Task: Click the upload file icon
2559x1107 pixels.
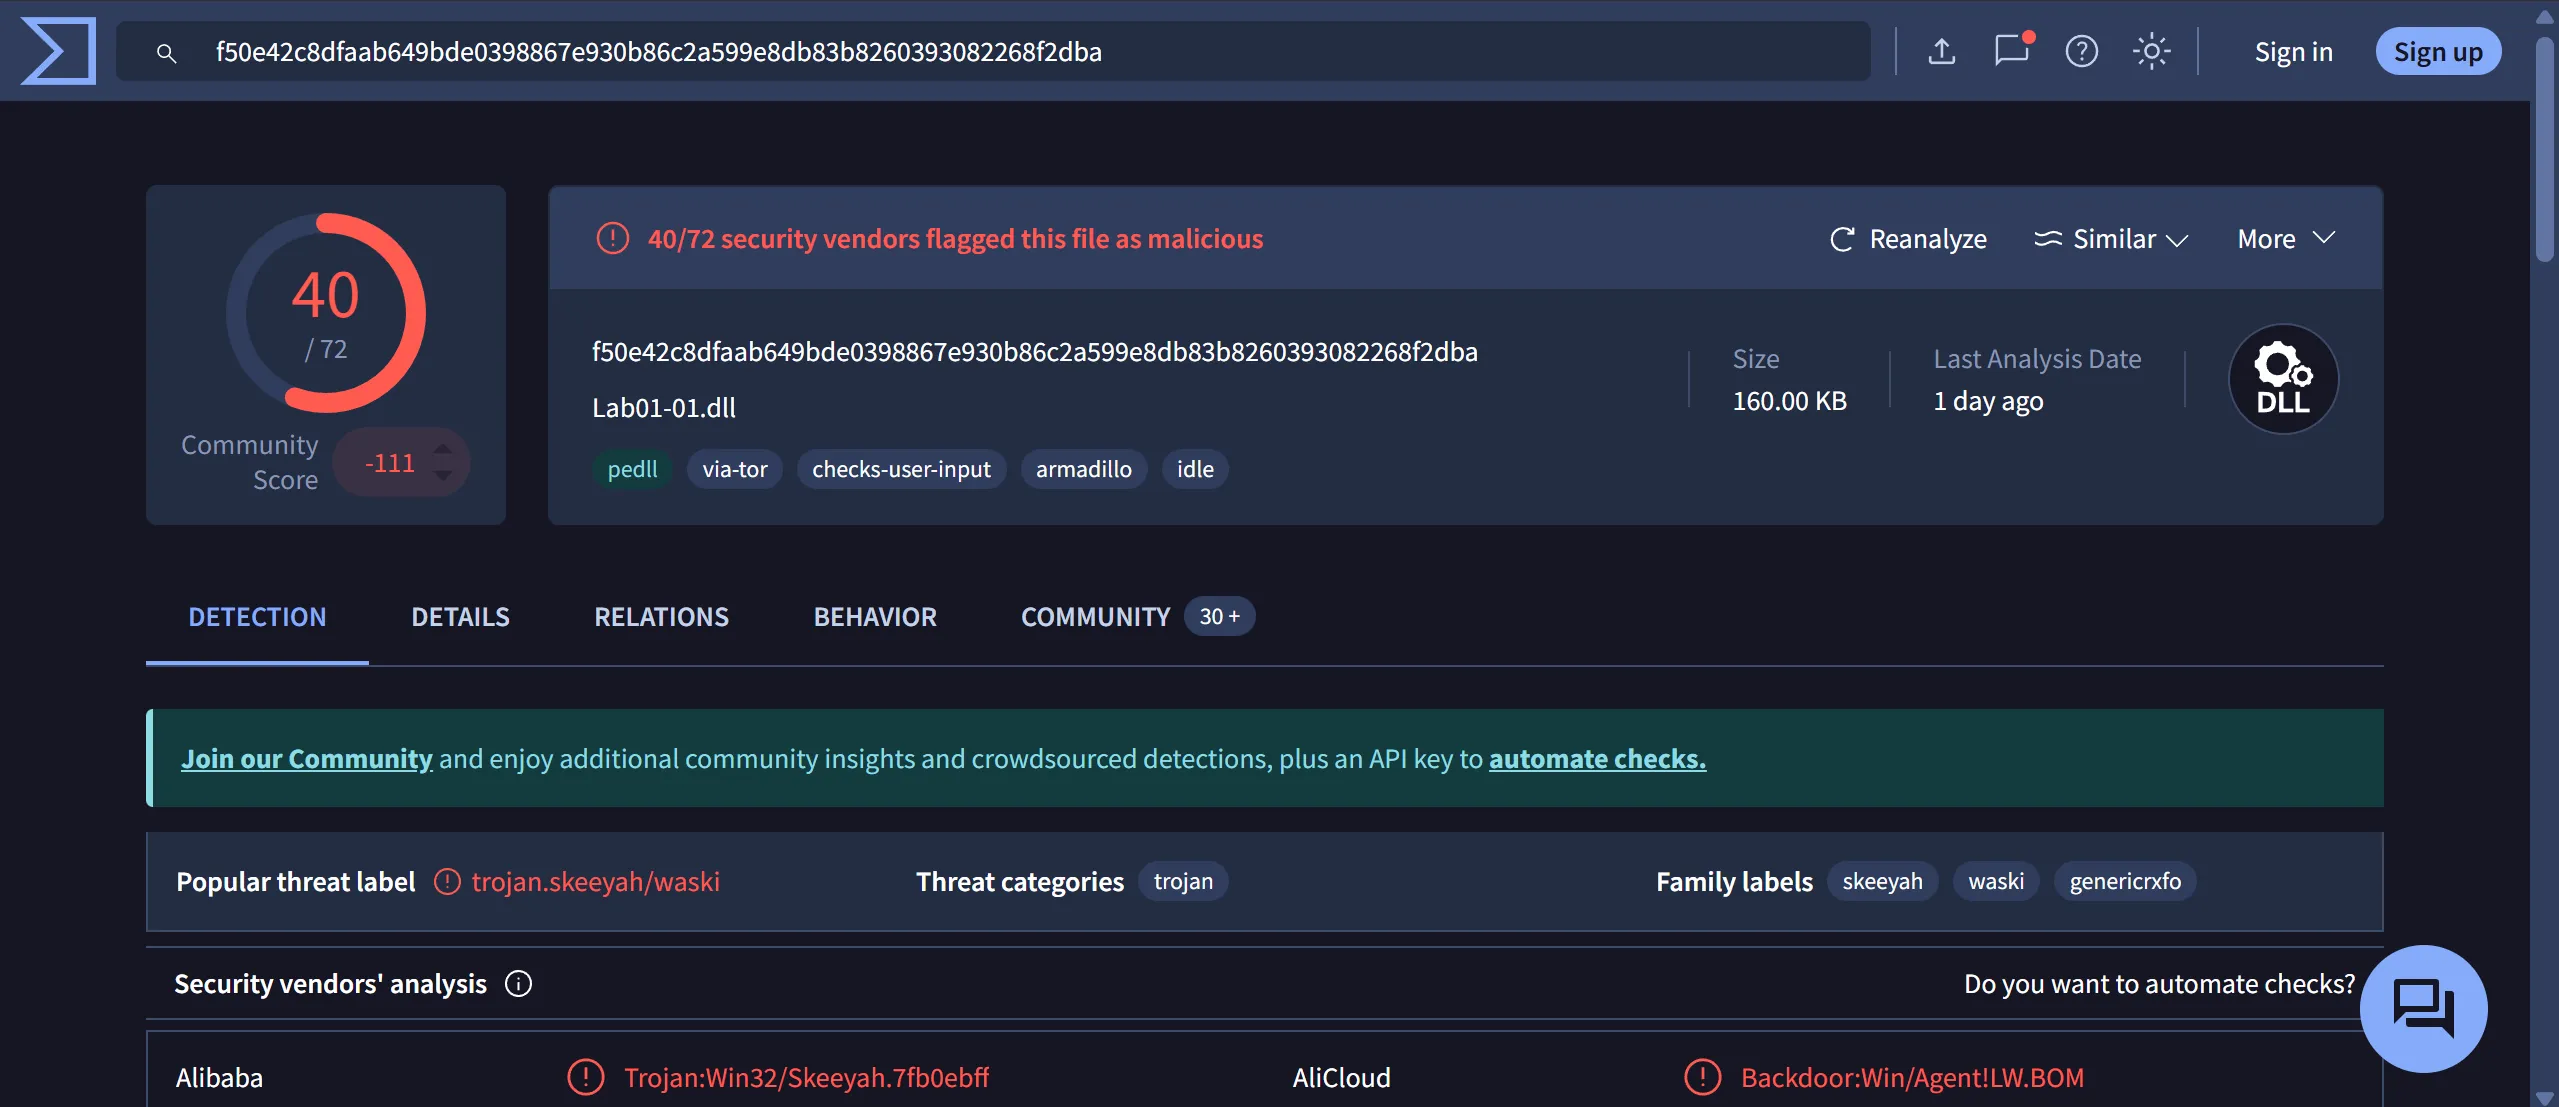Action: (x=1941, y=51)
